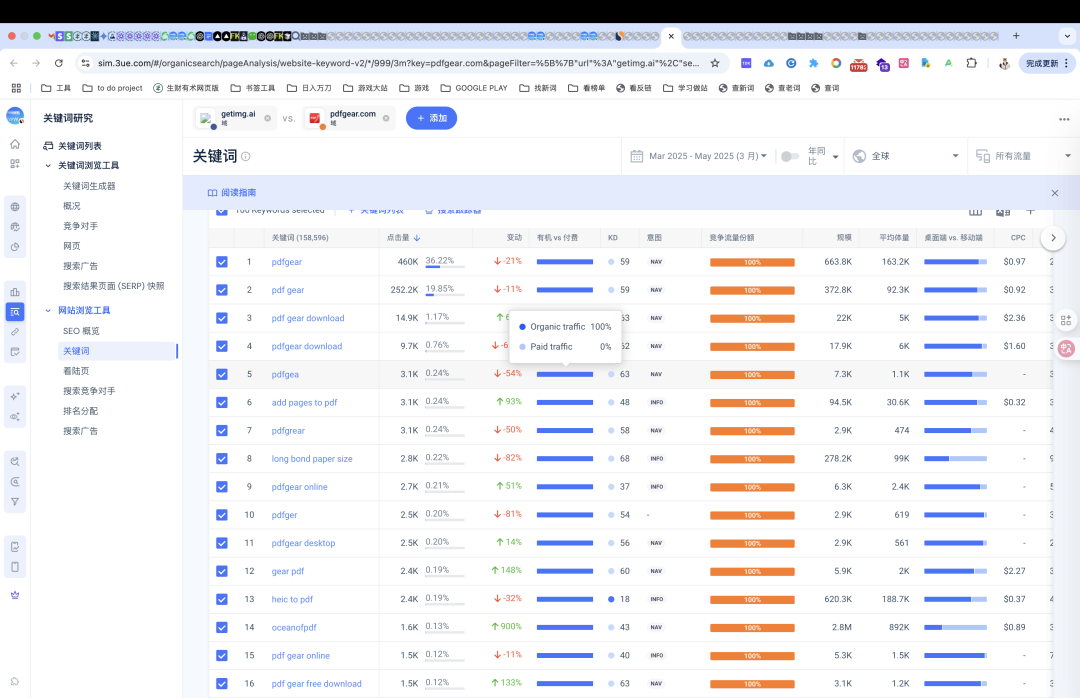Screen dimensions: 1080x698
Task: Reload the page with browser refresh icon
Action: 59,63
